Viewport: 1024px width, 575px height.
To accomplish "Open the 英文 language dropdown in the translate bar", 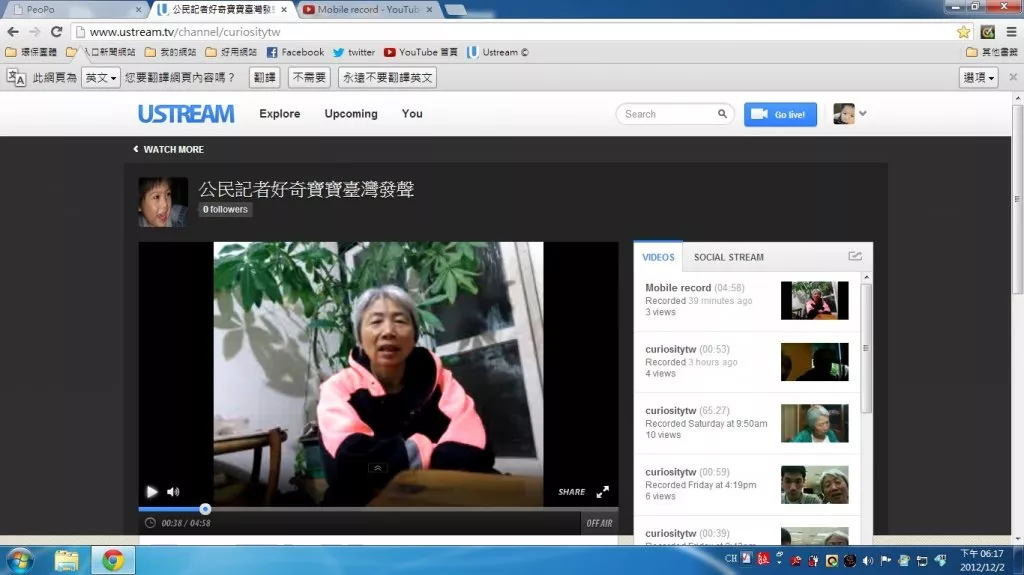I will coord(101,78).
